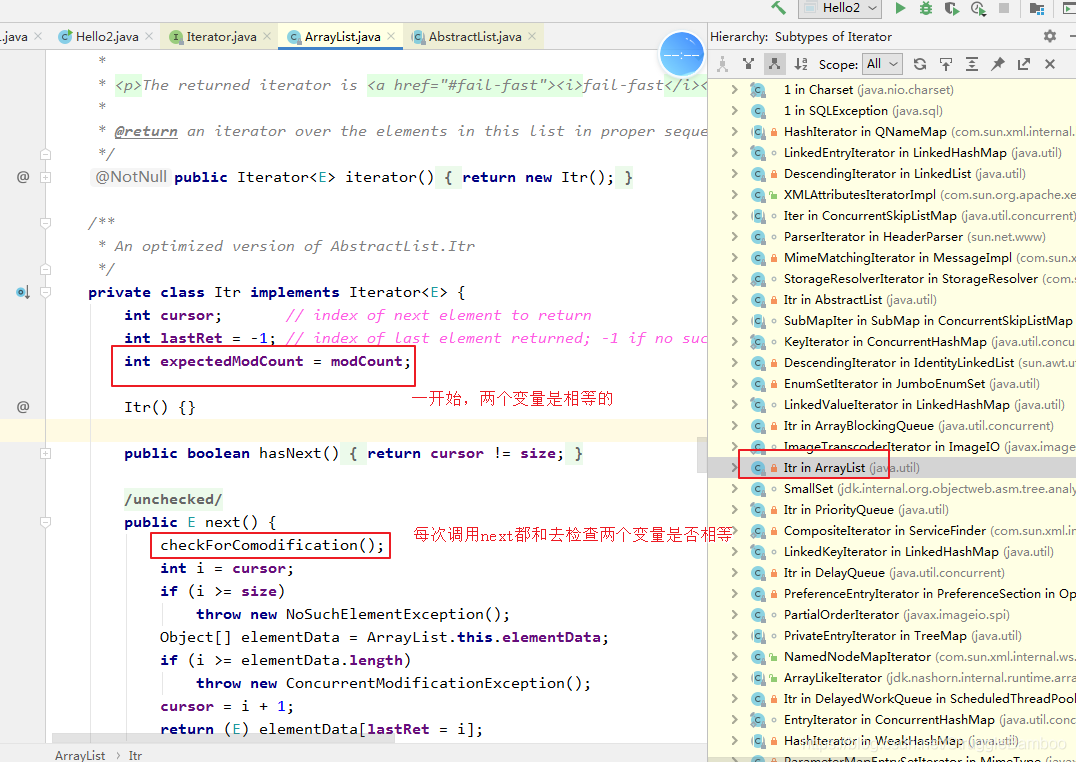The height and width of the screenshot is (762, 1076).
Task: Close the Hello2.java editor tab
Action: [149, 36]
